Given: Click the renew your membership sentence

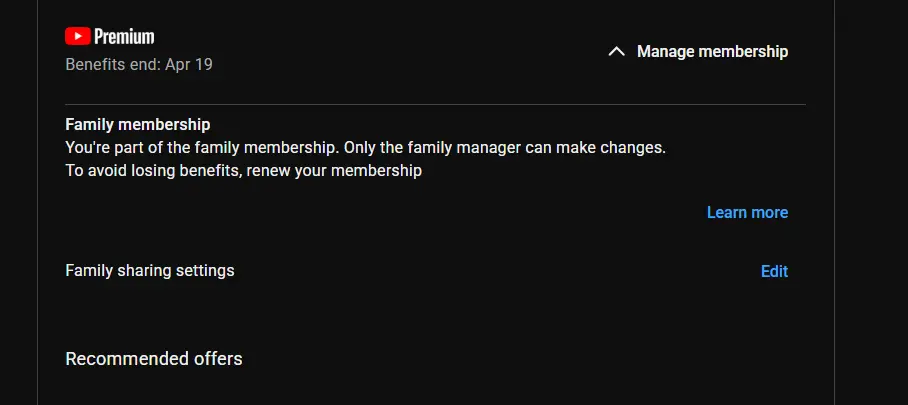Looking at the screenshot, I should click(243, 171).
